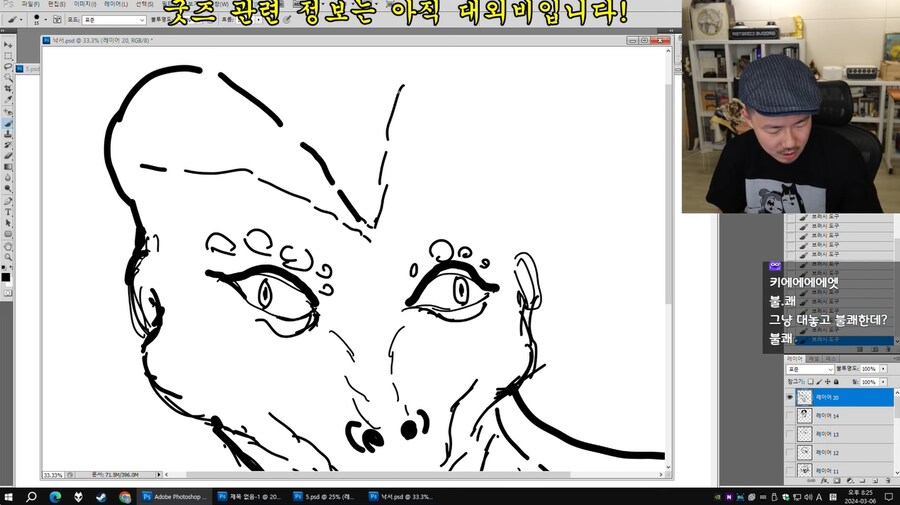The image size is (900, 505).
Task: Toggle Quick Mask mode button
Action: click(8, 293)
